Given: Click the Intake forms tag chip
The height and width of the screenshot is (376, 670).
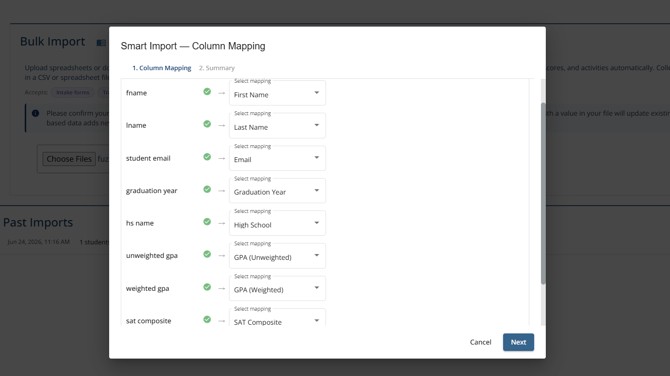Looking at the screenshot, I should coord(73,92).
